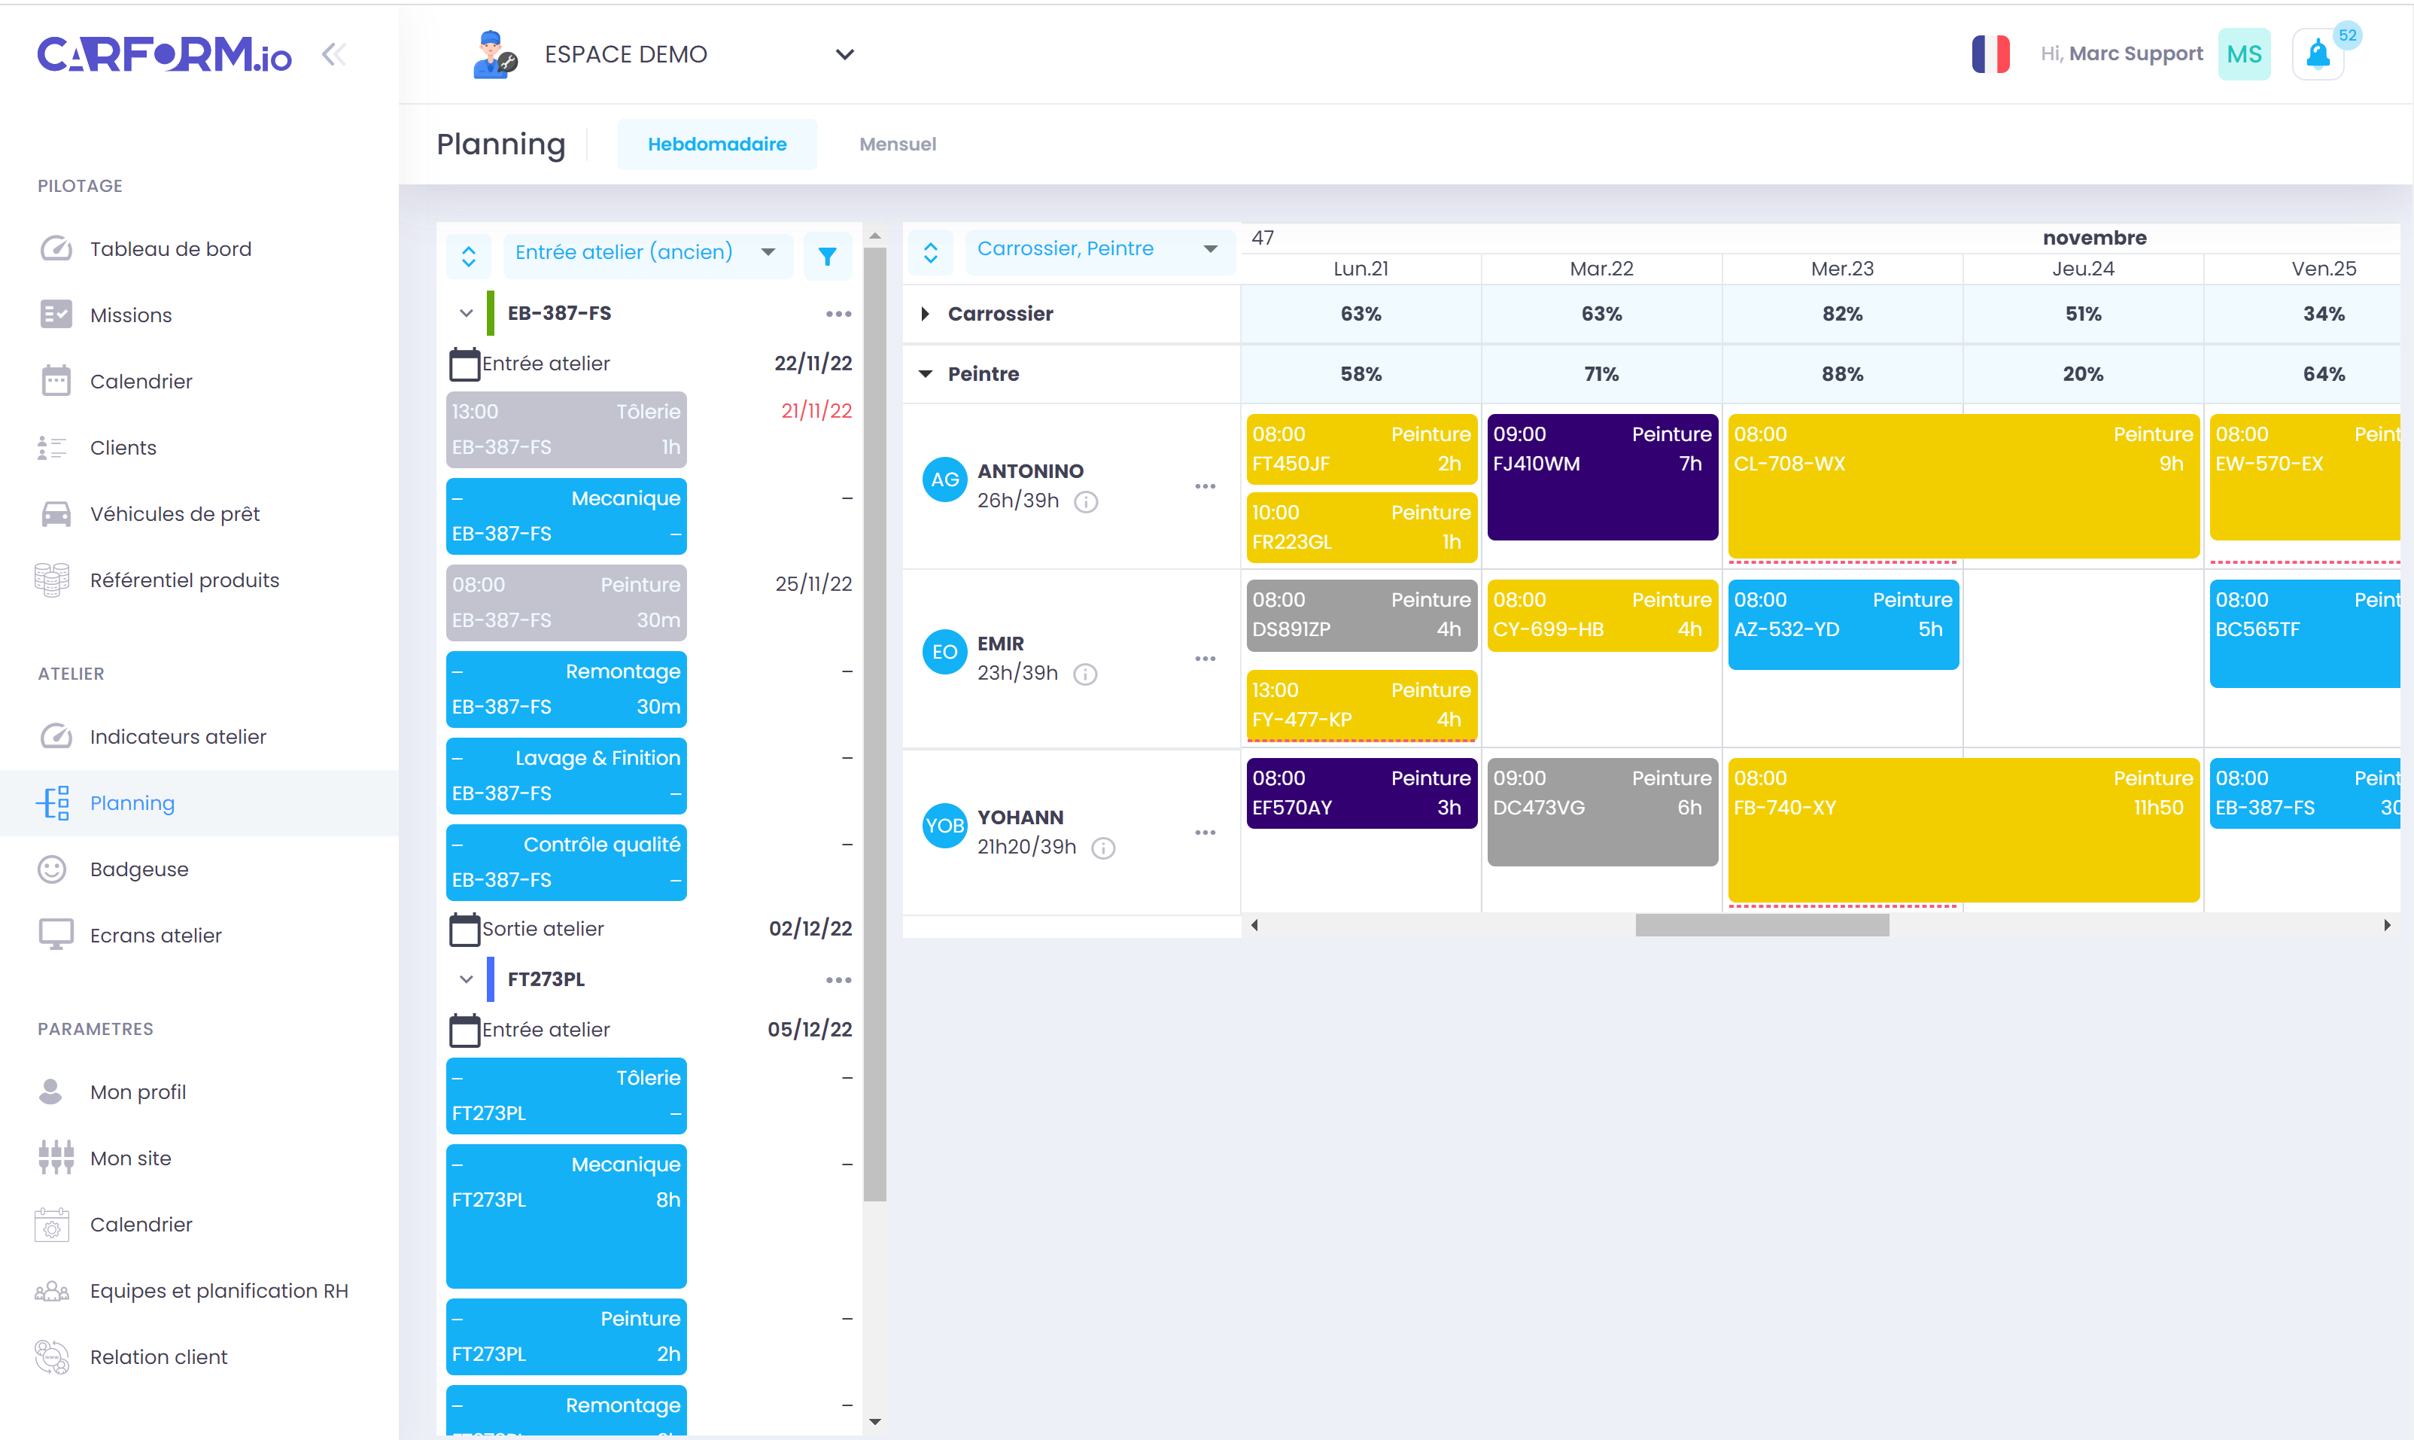2414x1440 pixels.
Task: Open the notifications bell icon
Action: coord(2318,54)
